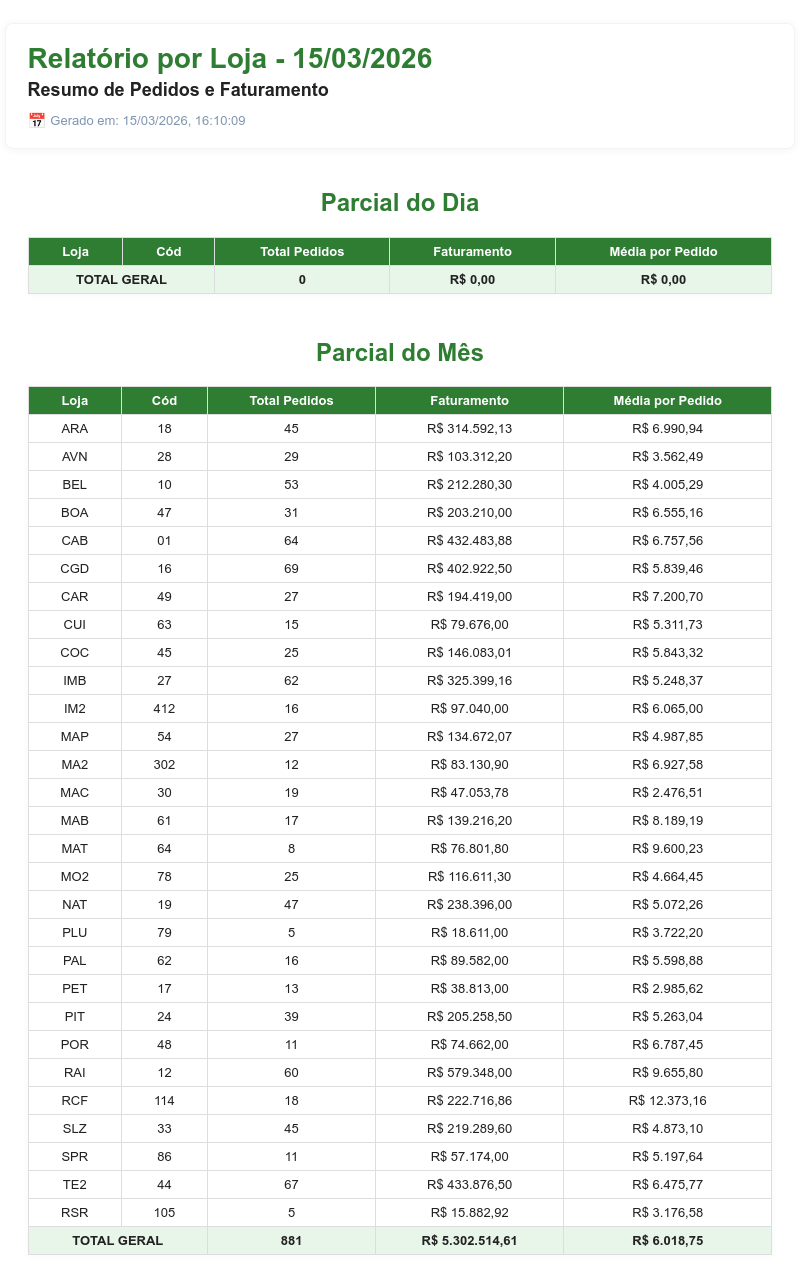Select the CGD total pedidos value 69
This screenshot has height=1283, width=800.
click(x=291, y=569)
